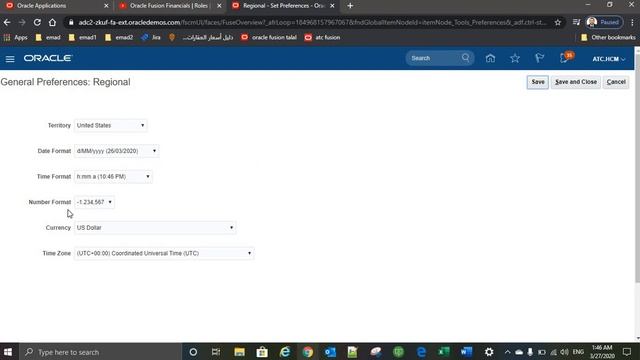Close the Oracle Applications tab
Viewport: 640px width, 360px height.
[x=106, y=6]
